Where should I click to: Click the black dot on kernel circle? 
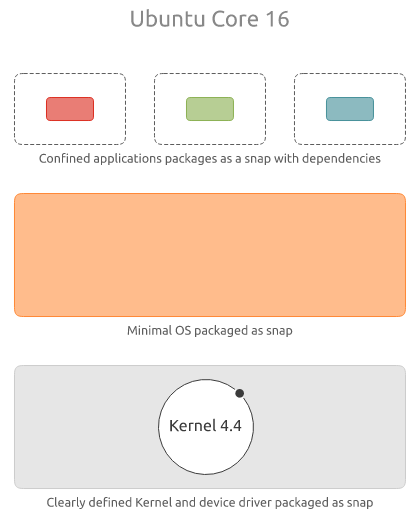240,393
